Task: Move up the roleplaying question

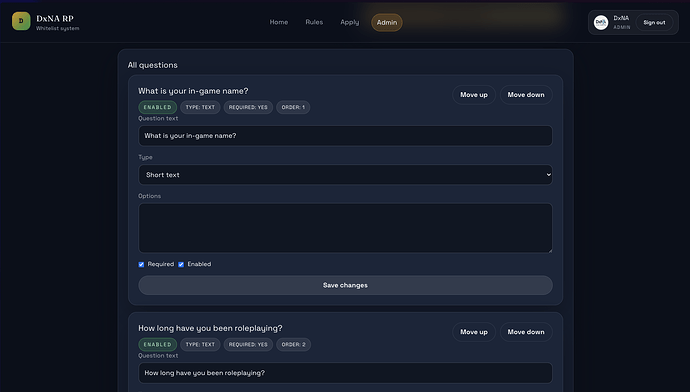Action: tap(474, 332)
